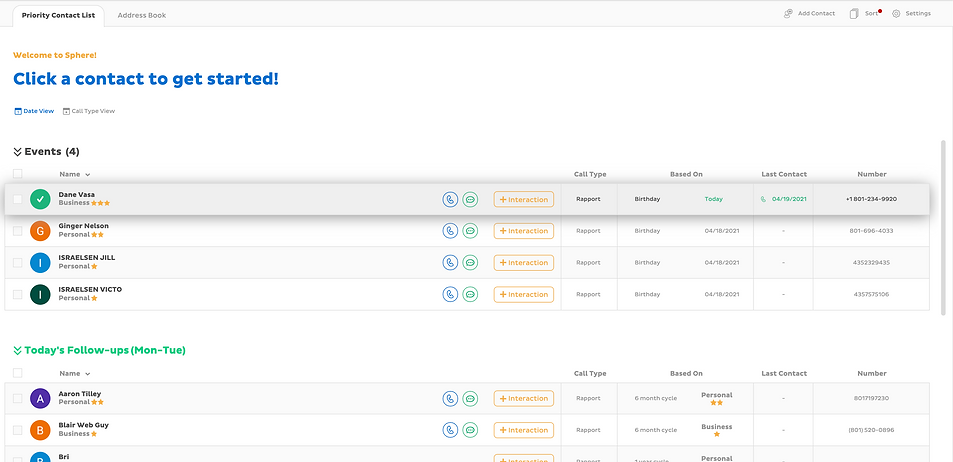Collapse the Events (4) section

click(18, 152)
